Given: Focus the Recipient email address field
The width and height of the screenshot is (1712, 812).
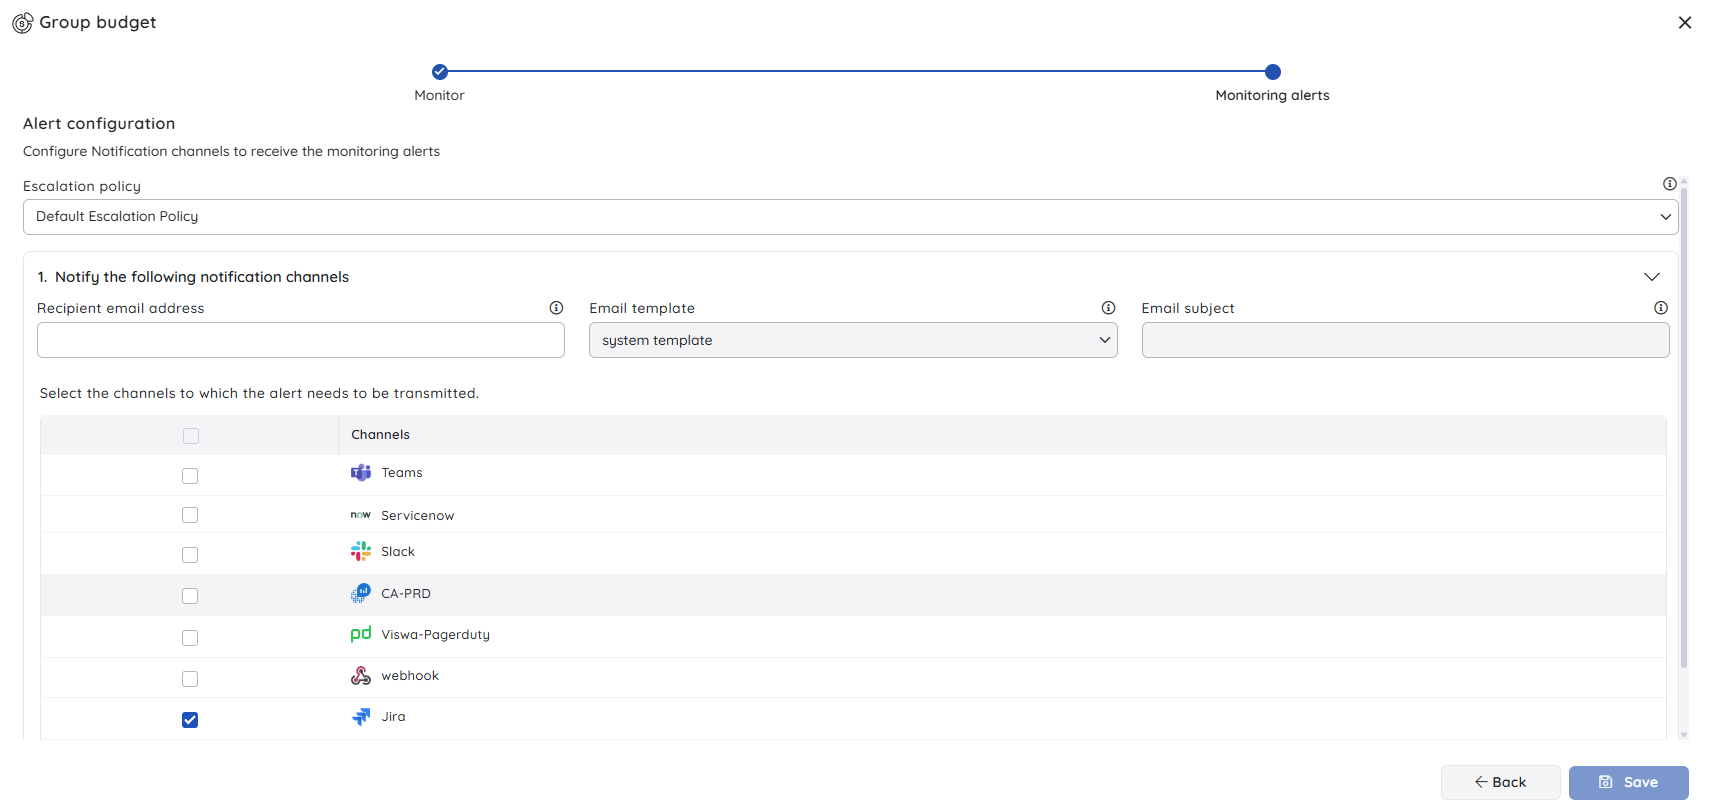Looking at the screenshot, I should point(301,340).
